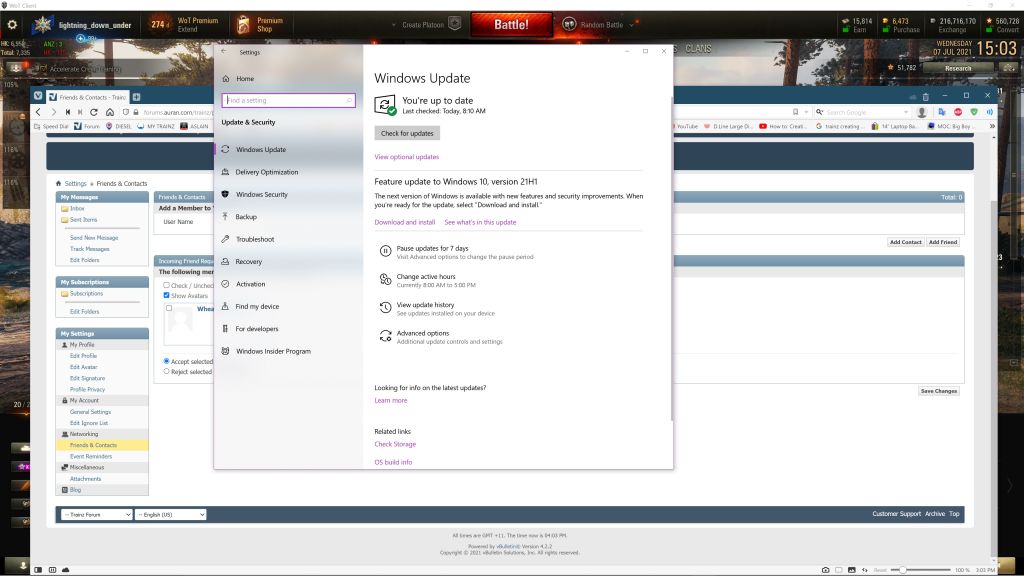This screenshot has height=576, width=1024.
Task: Open Check Storage link
Action: [x=395, y=444]
